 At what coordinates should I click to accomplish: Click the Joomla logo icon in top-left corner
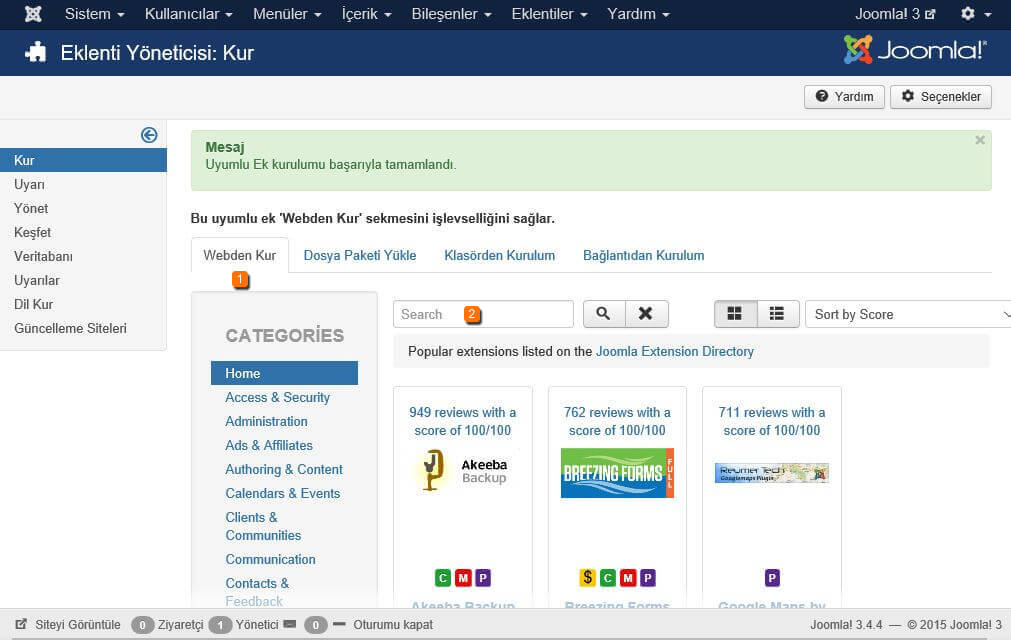pyautogui.click(x=33, y=14)
